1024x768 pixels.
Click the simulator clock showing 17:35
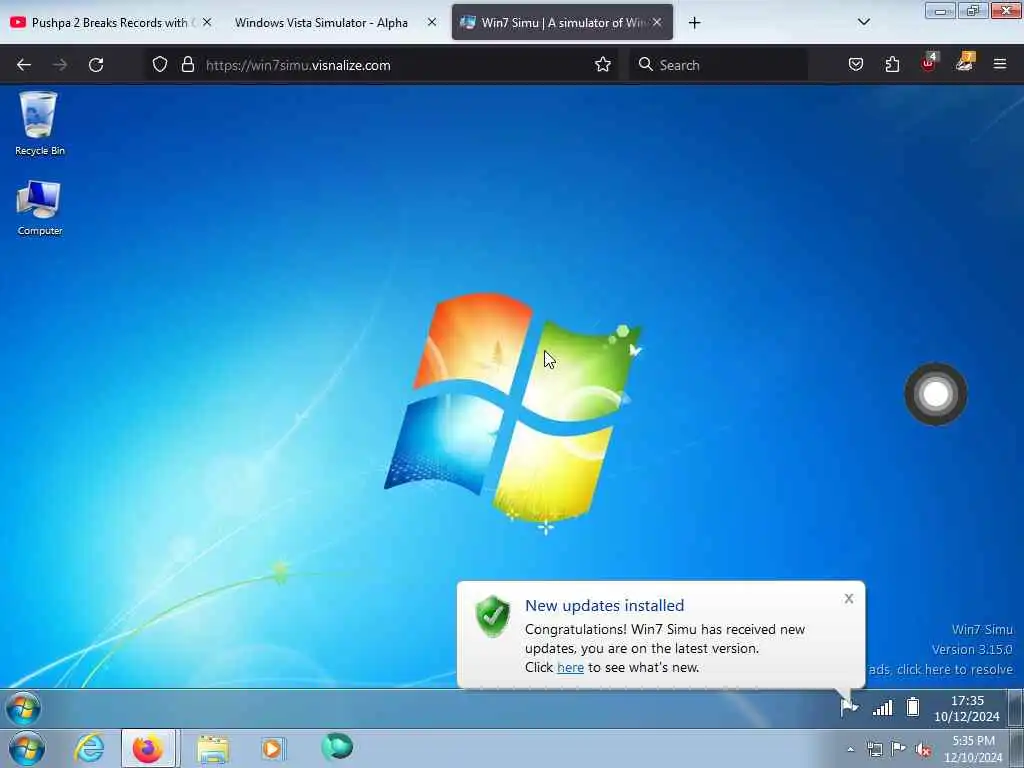click(x=967, y=709)
